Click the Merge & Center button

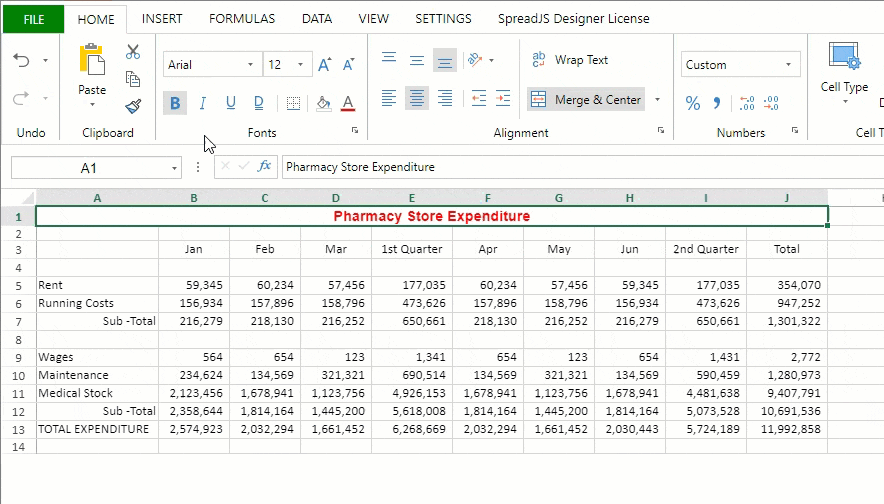pos(586,100)
